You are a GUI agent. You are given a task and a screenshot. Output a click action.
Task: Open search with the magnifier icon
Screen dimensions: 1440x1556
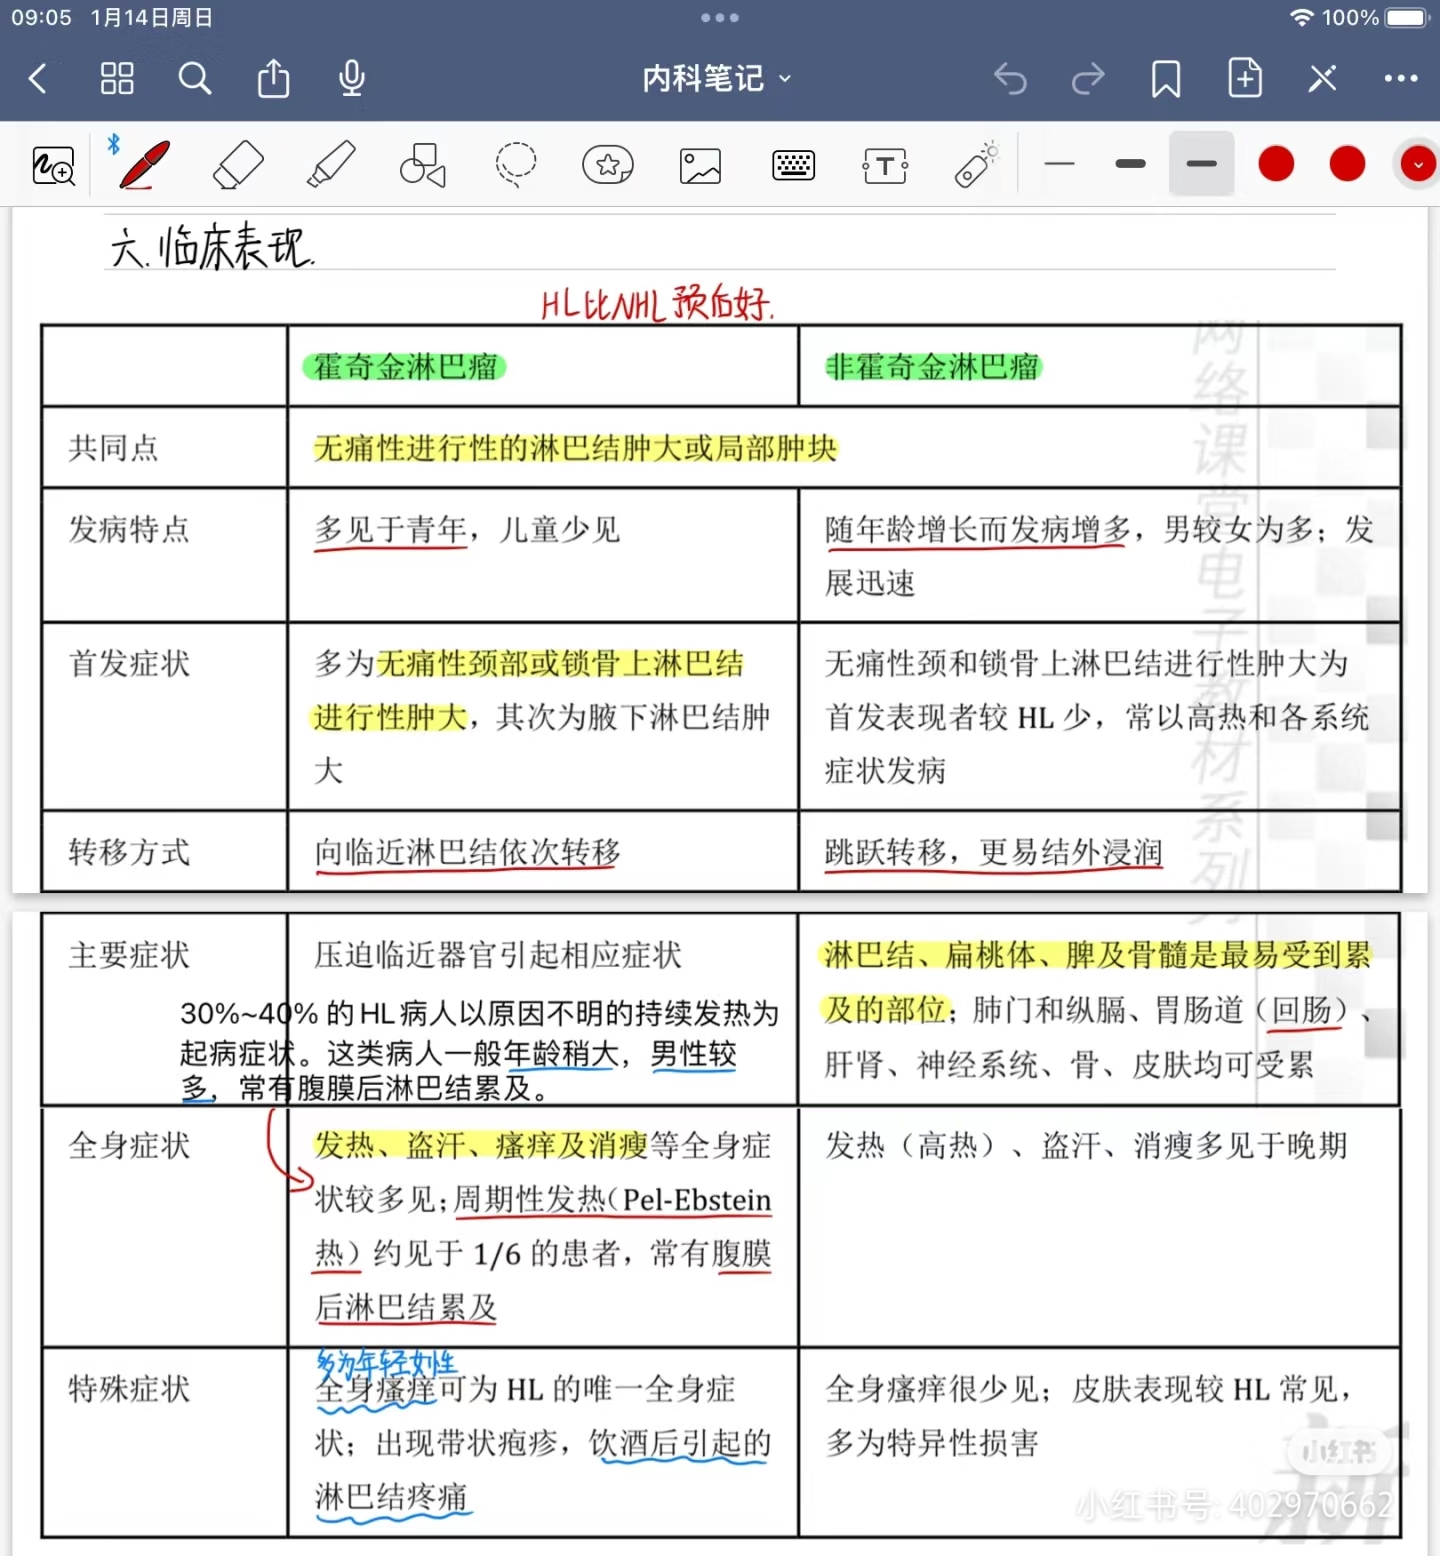click(x=195, y=78)
